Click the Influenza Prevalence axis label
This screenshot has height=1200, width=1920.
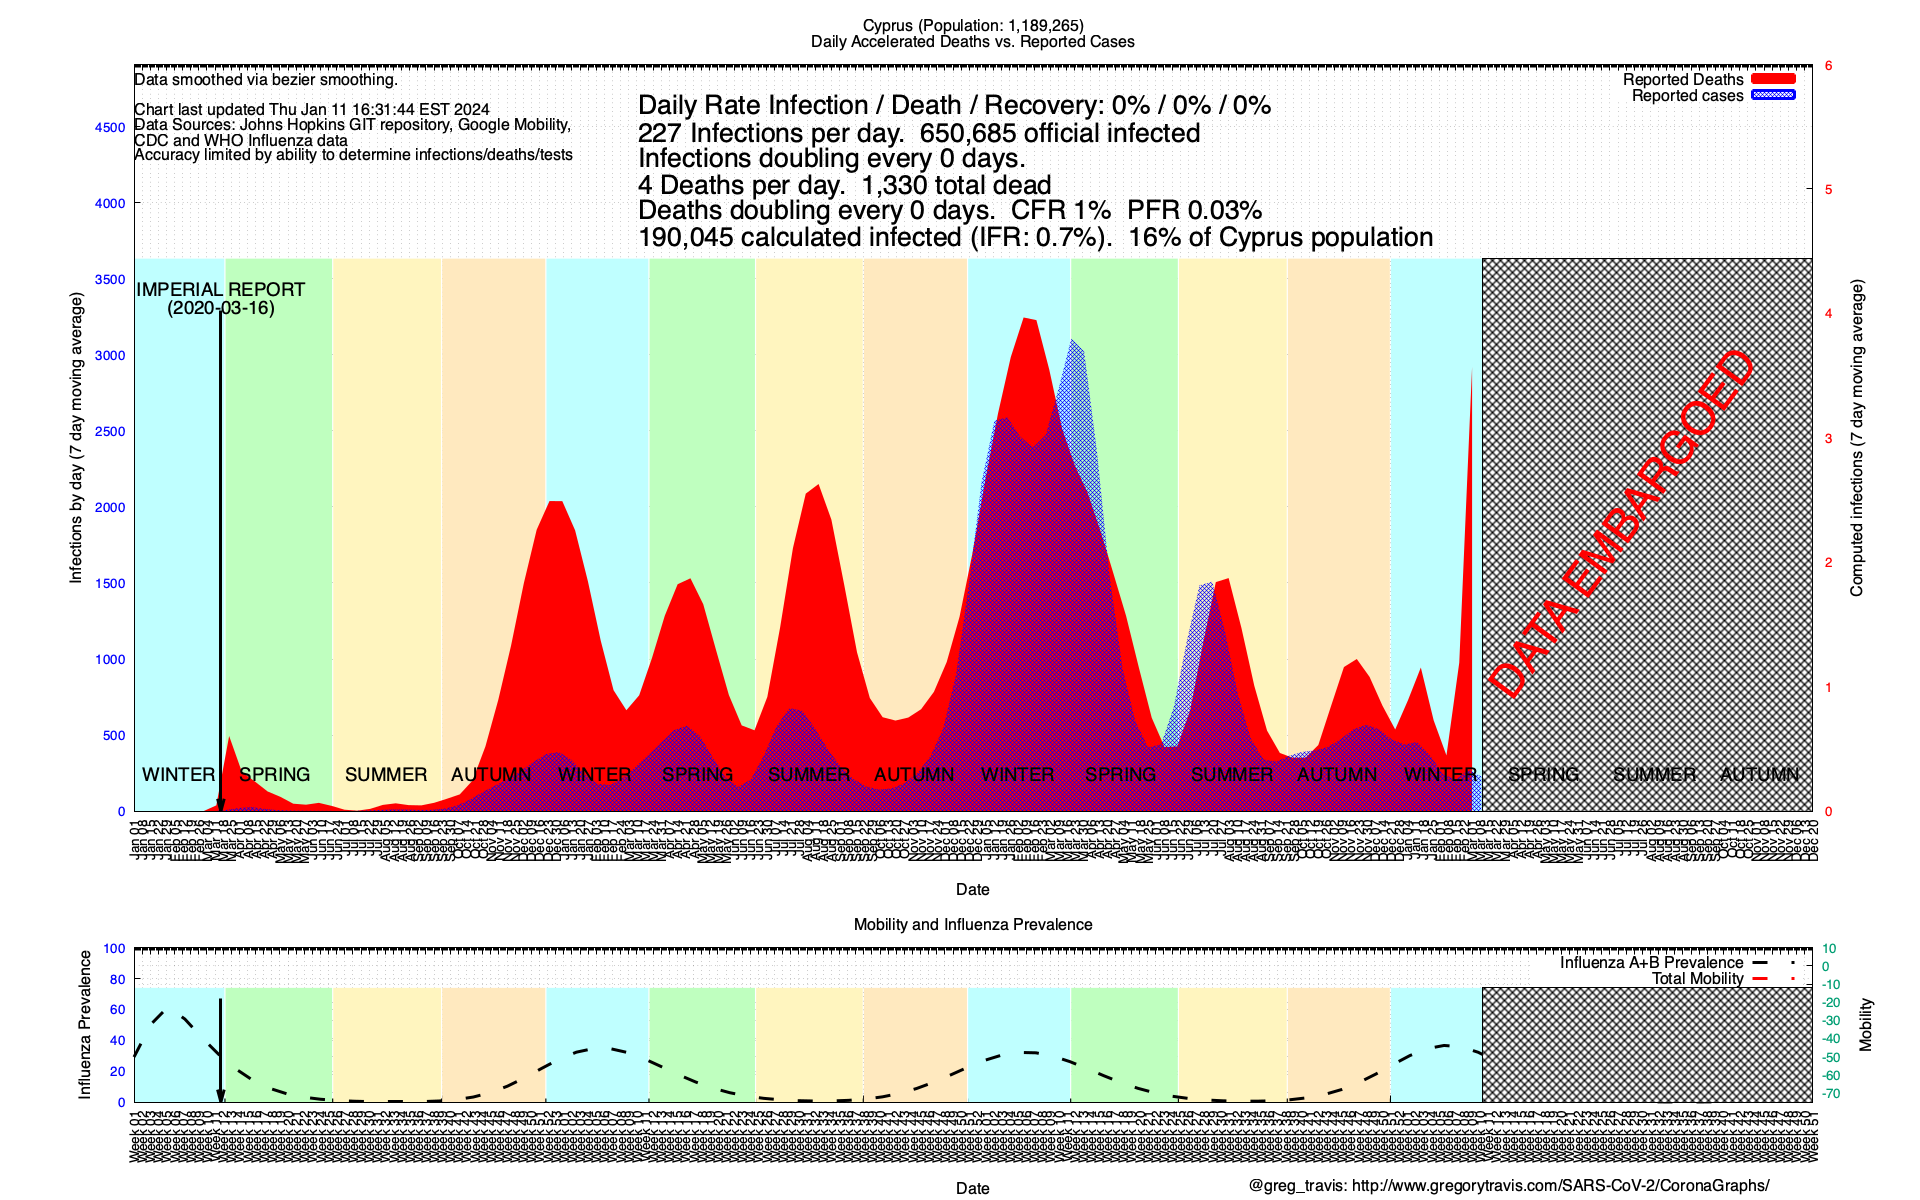click(x=85, y=1025)
